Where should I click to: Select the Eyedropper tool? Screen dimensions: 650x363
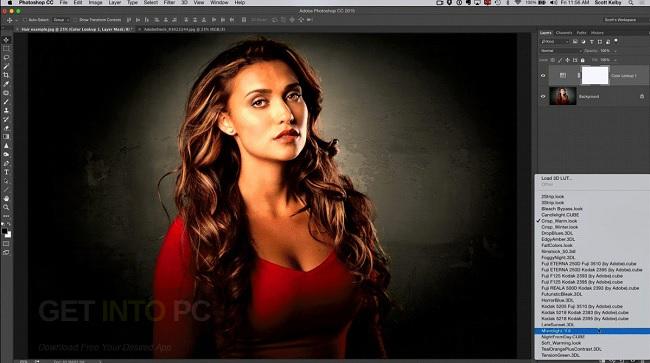pyautogui.click(x=6, y=84)
